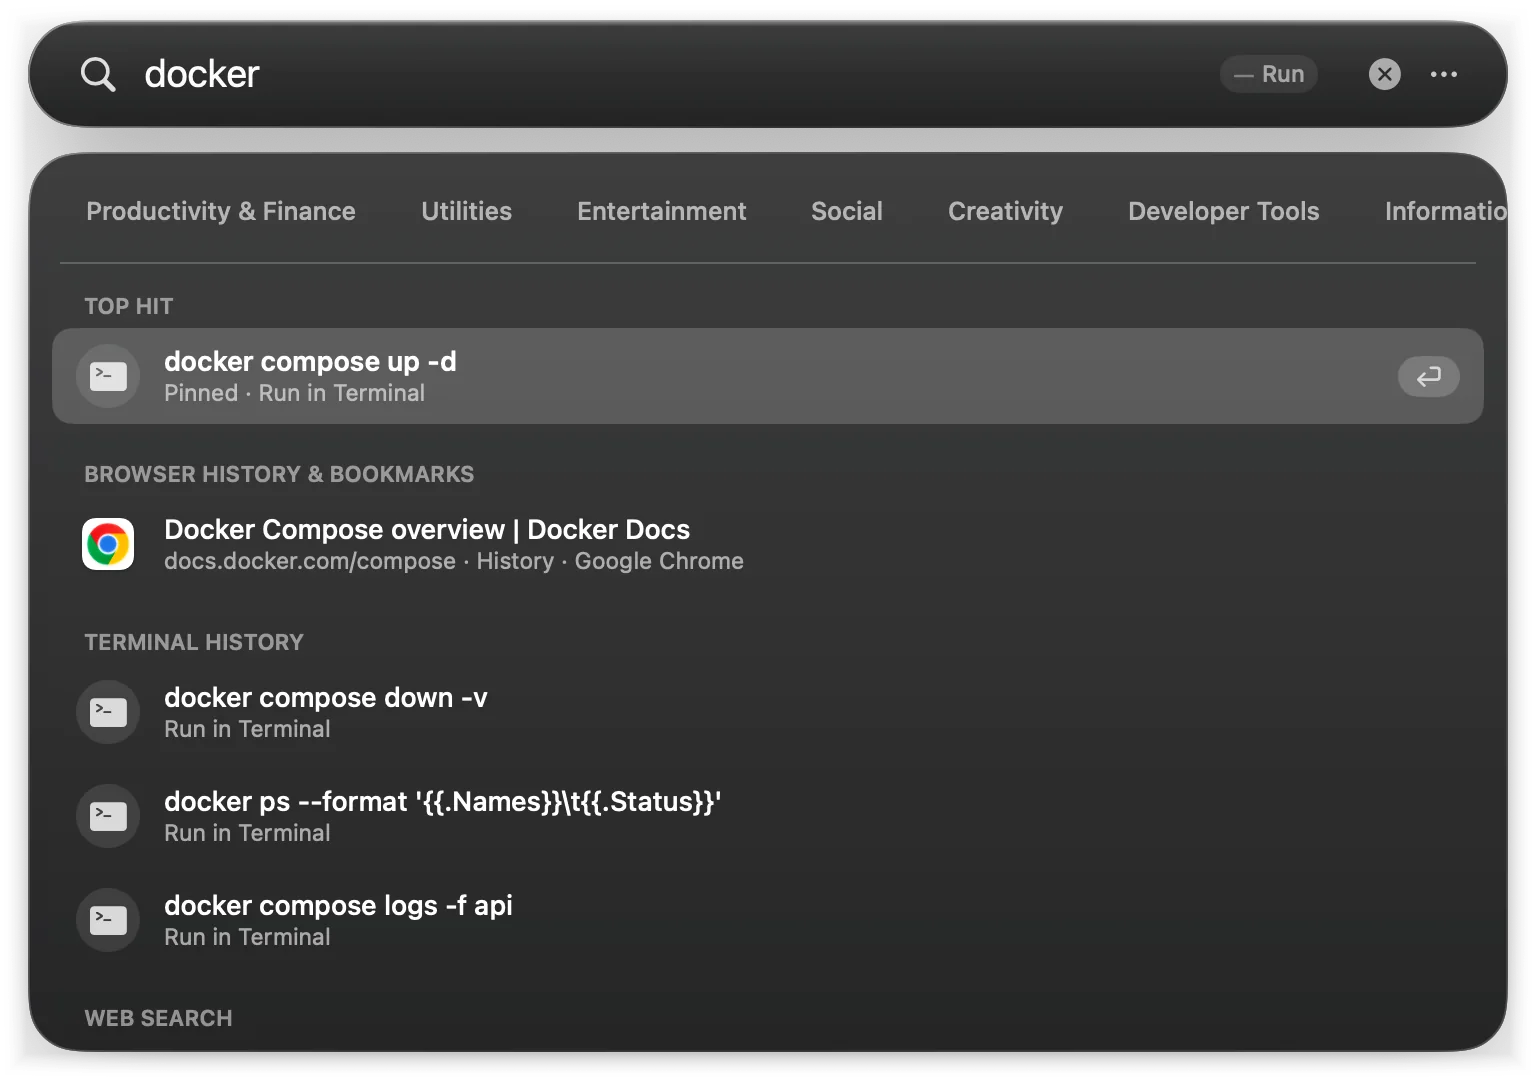Open Docker Compose overview Docker Docs result
The height and width of the screenshot is (1080, 1536).
coord(768,544)
